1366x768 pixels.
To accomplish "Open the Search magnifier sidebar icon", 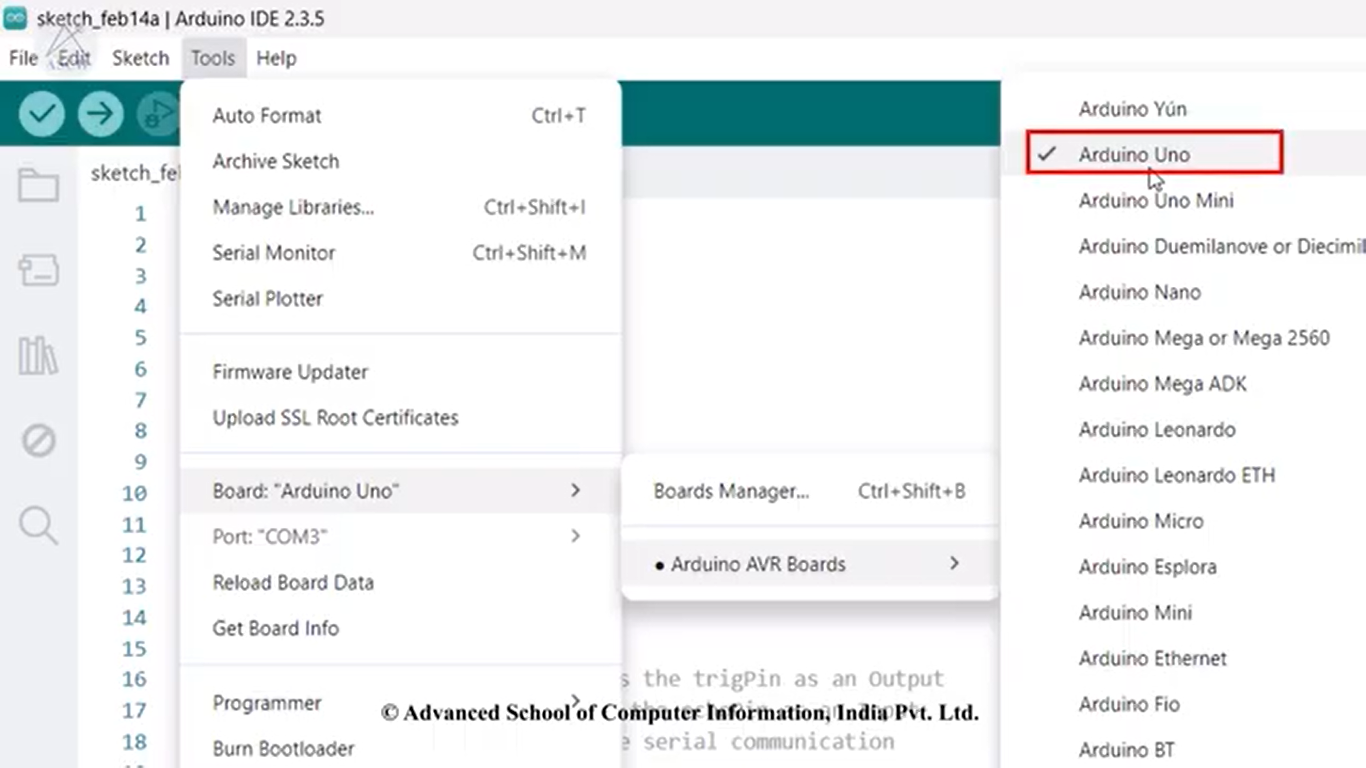I will tap(38, 525).
